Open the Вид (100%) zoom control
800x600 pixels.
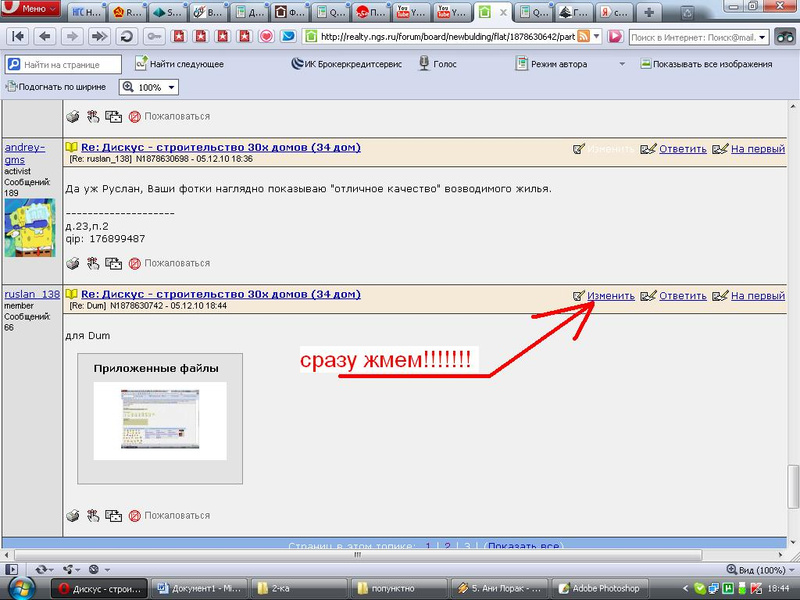pos(760,570)
